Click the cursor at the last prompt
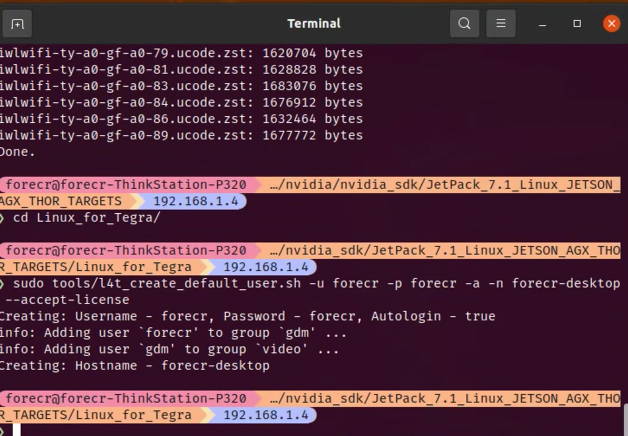The image size is (628, 436). 16,430
